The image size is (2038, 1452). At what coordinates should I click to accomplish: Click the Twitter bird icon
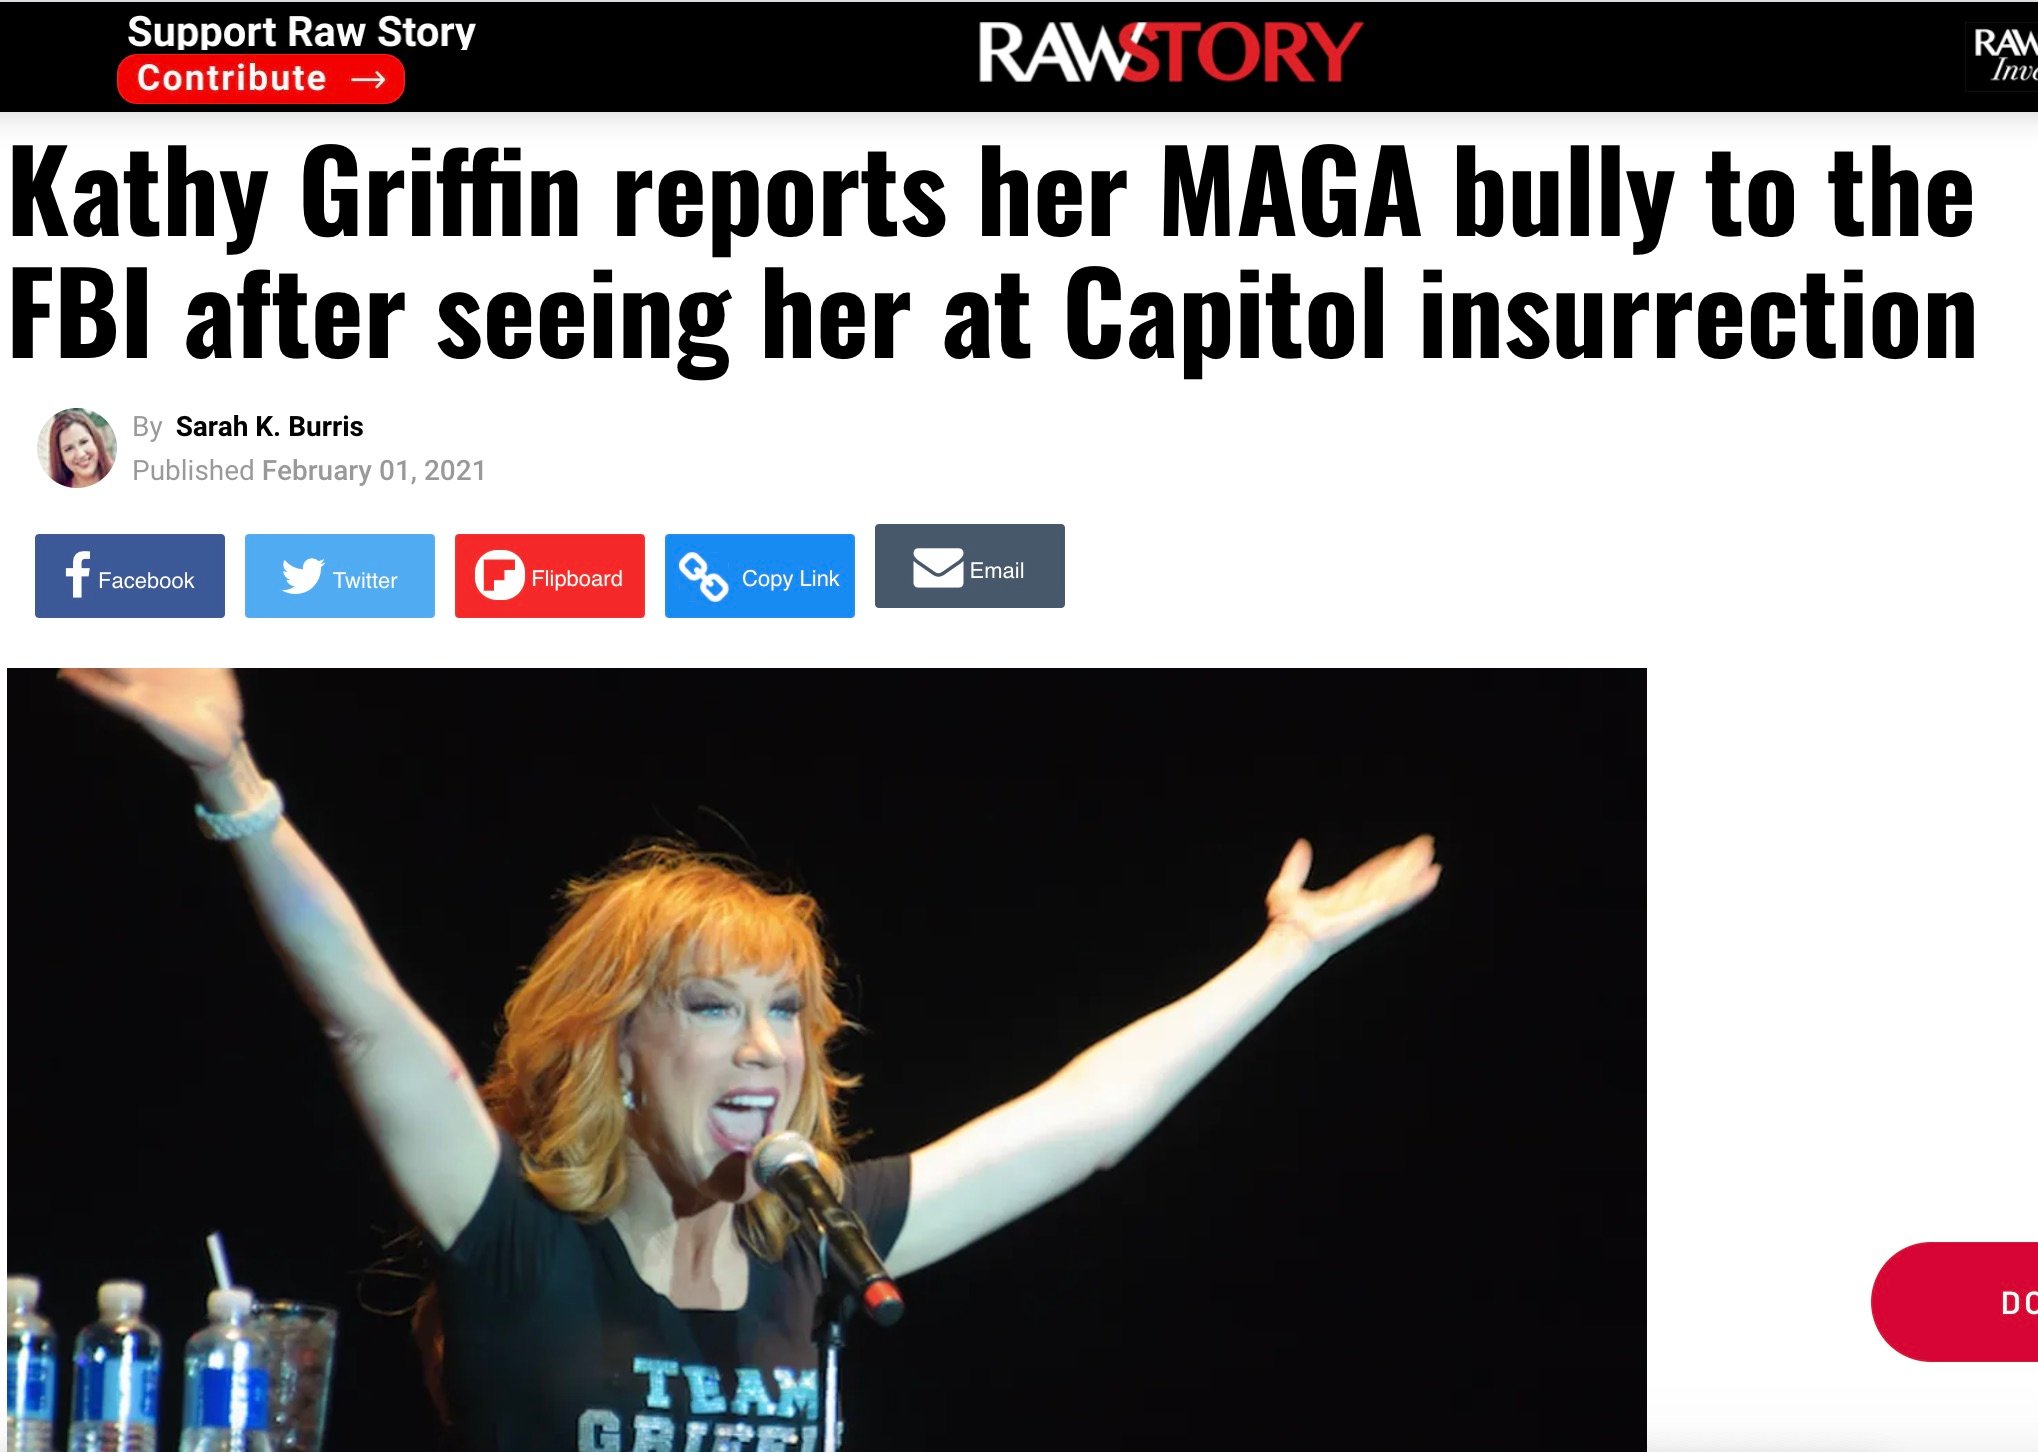(302, 576)
